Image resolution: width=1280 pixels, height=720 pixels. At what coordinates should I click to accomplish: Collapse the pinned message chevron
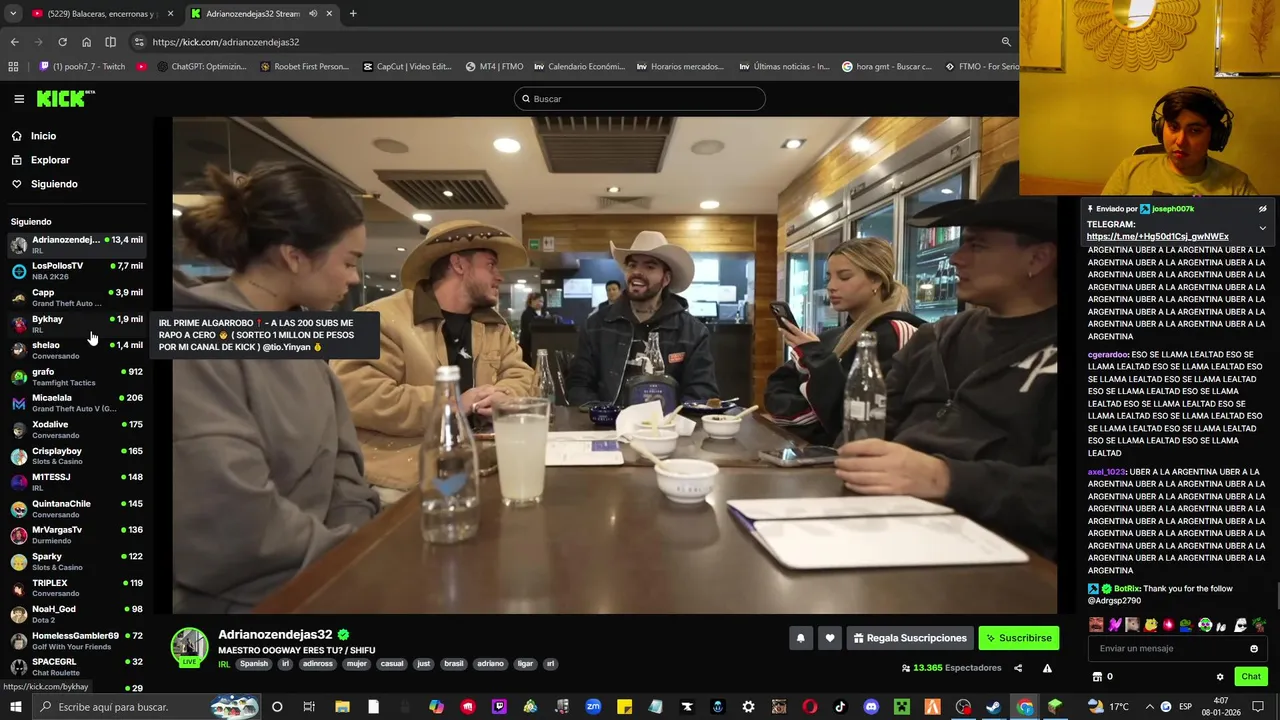(1262, 228)
